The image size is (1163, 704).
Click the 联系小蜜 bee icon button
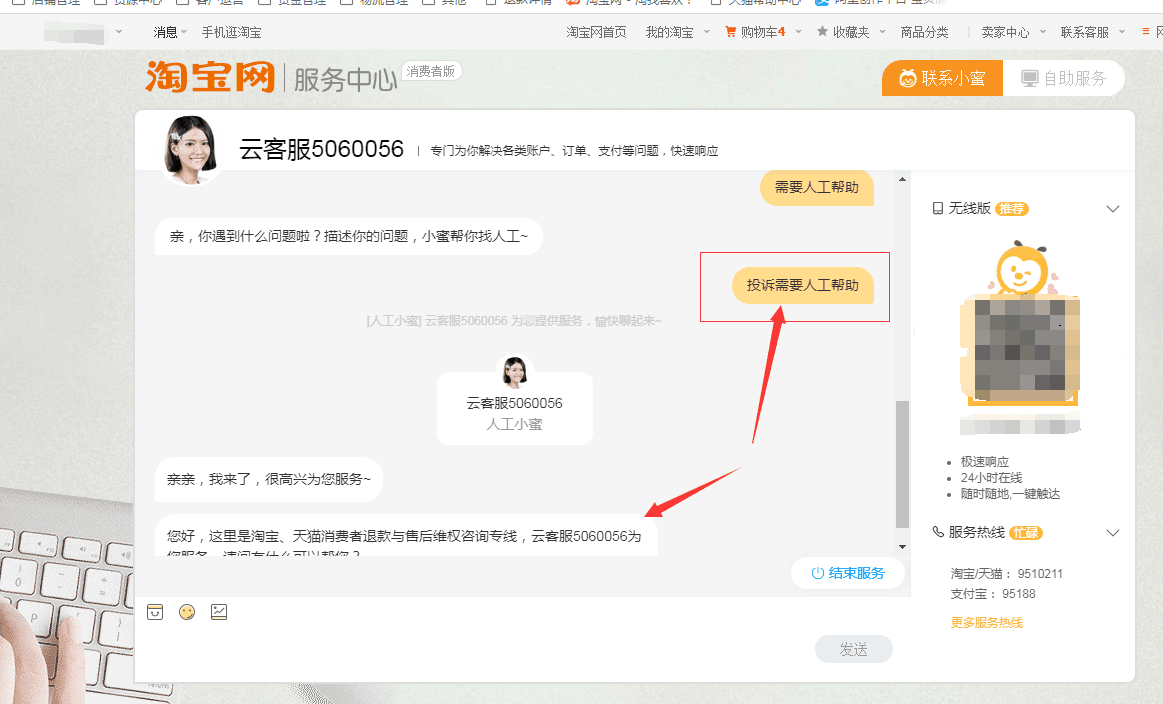908,77
